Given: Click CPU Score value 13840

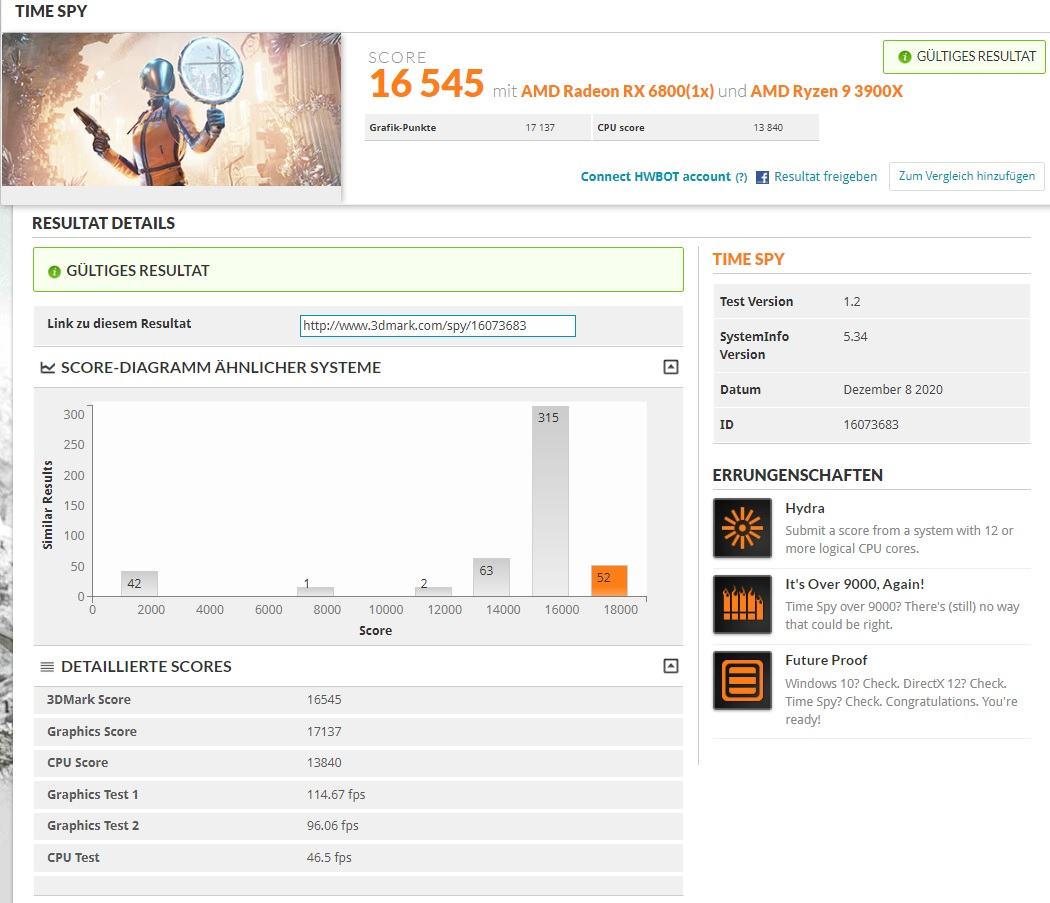Looking at the screenshot, I should [x=324, y=762].
